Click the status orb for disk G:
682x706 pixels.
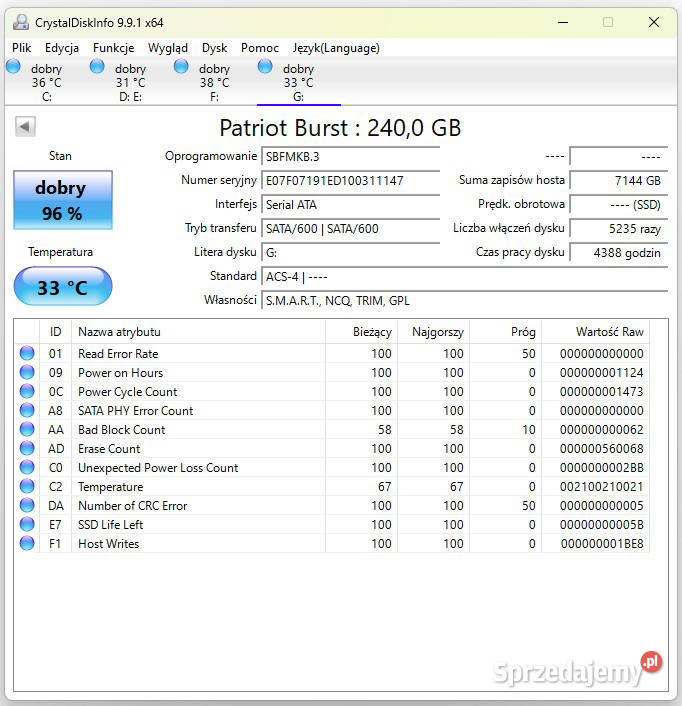pos(265,67)
